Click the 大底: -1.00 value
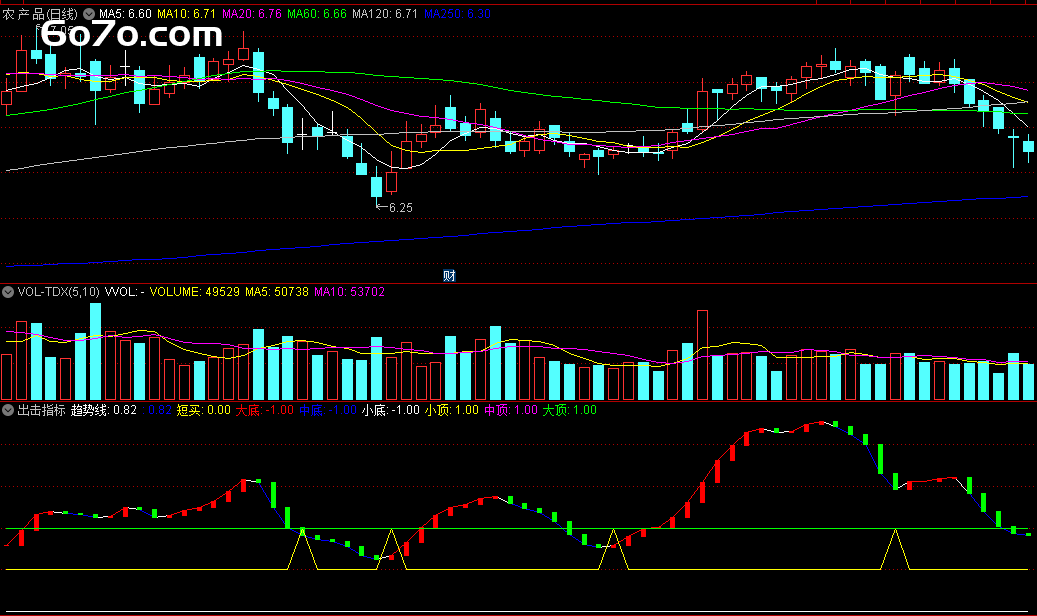 pyautogui.click(x=265, y=410)
